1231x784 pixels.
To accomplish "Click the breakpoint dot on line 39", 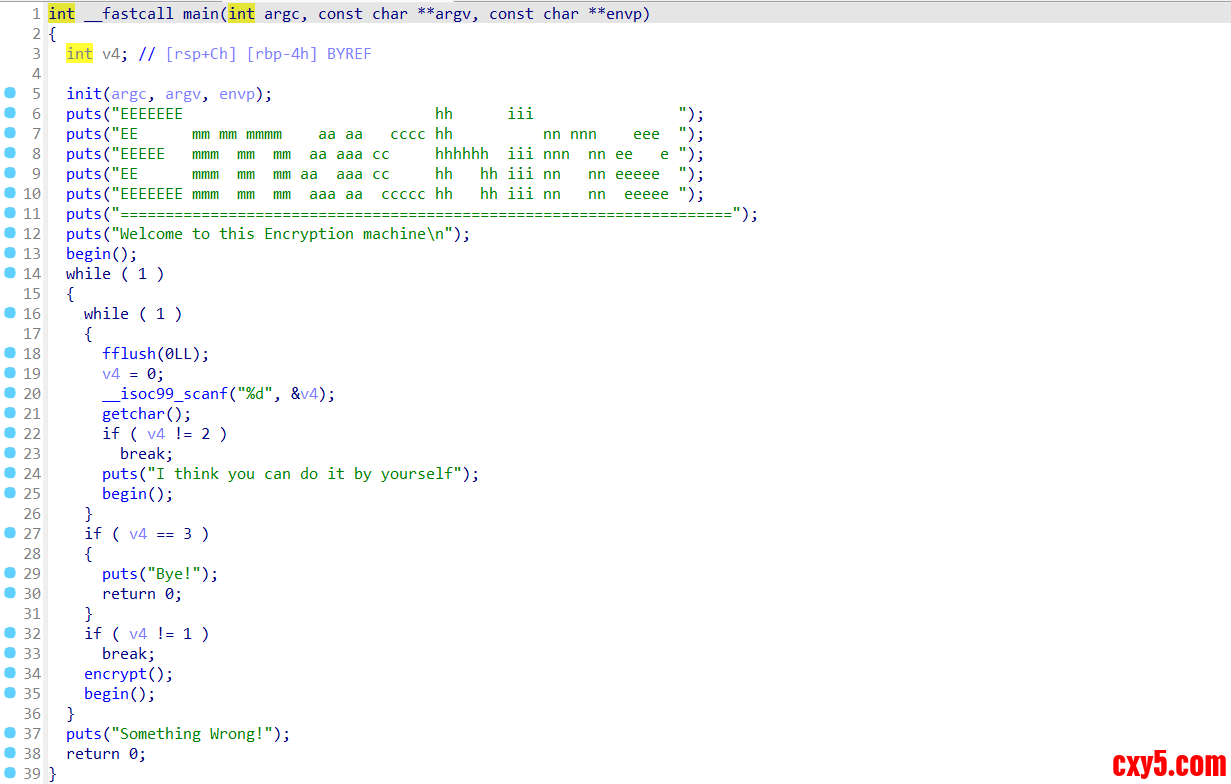I will [10, 773].
